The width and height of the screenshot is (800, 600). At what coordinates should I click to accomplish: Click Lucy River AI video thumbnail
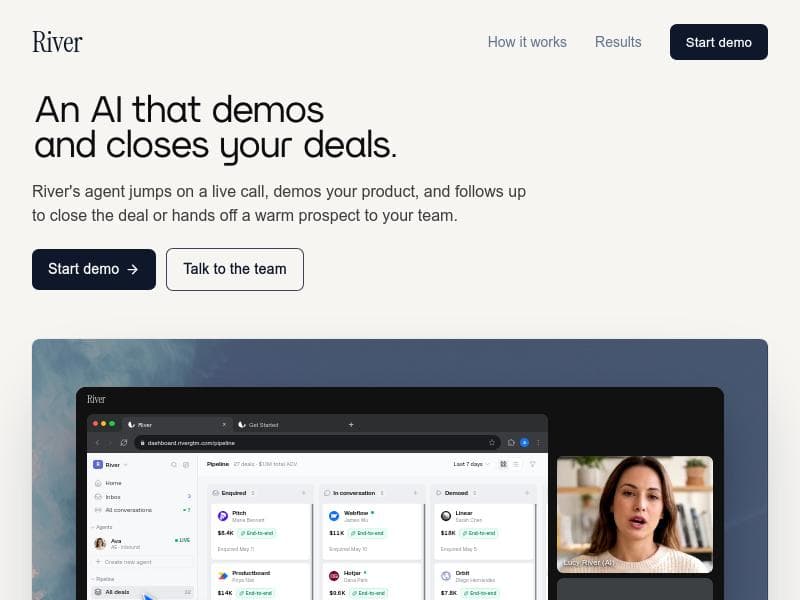coord(635,514)
